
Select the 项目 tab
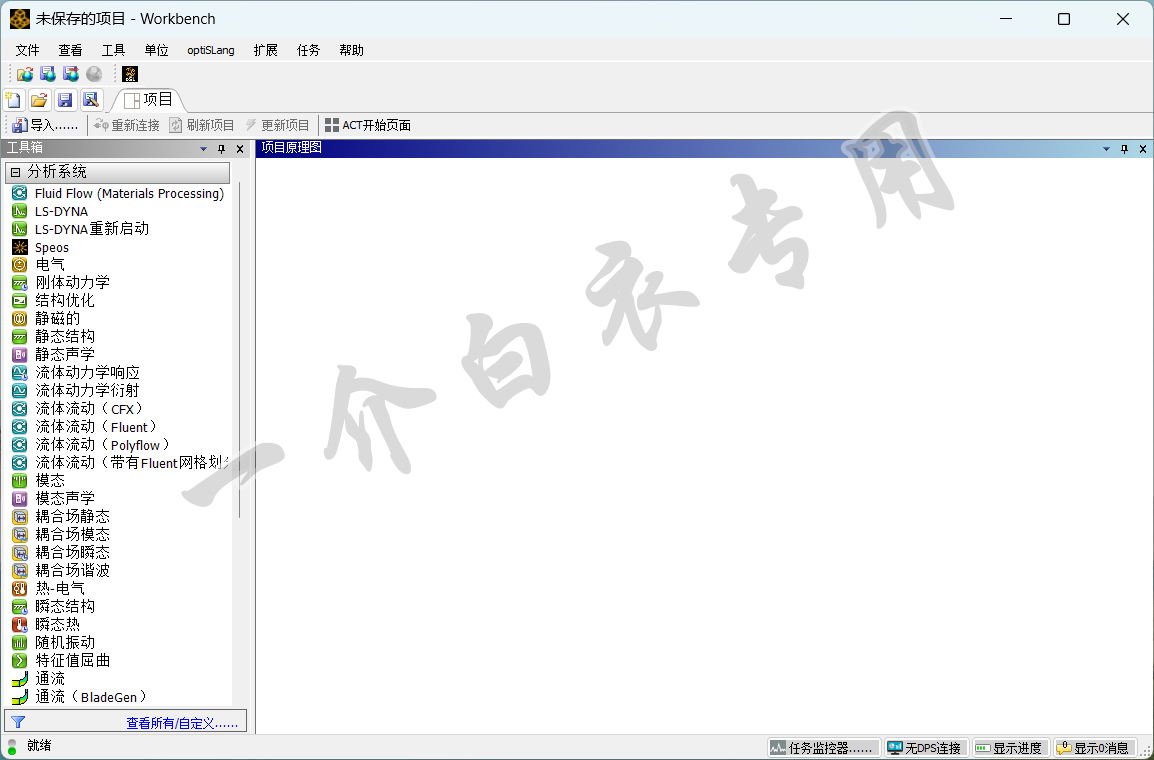[x=148, y=99]
